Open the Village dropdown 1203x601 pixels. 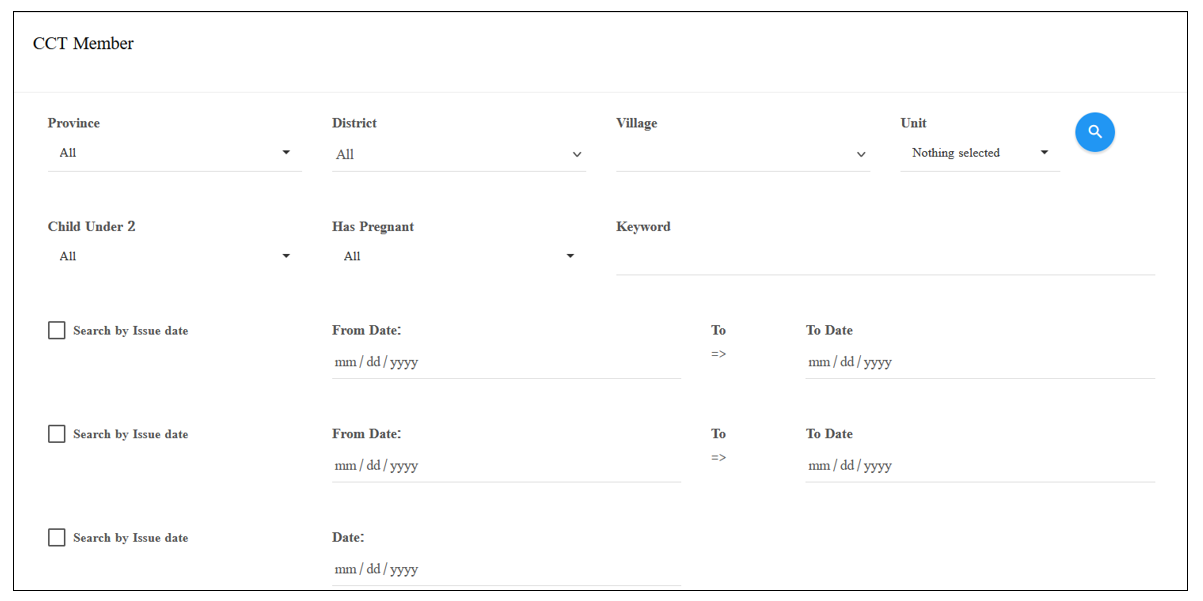pyautogui.click(x=743, y=154)
